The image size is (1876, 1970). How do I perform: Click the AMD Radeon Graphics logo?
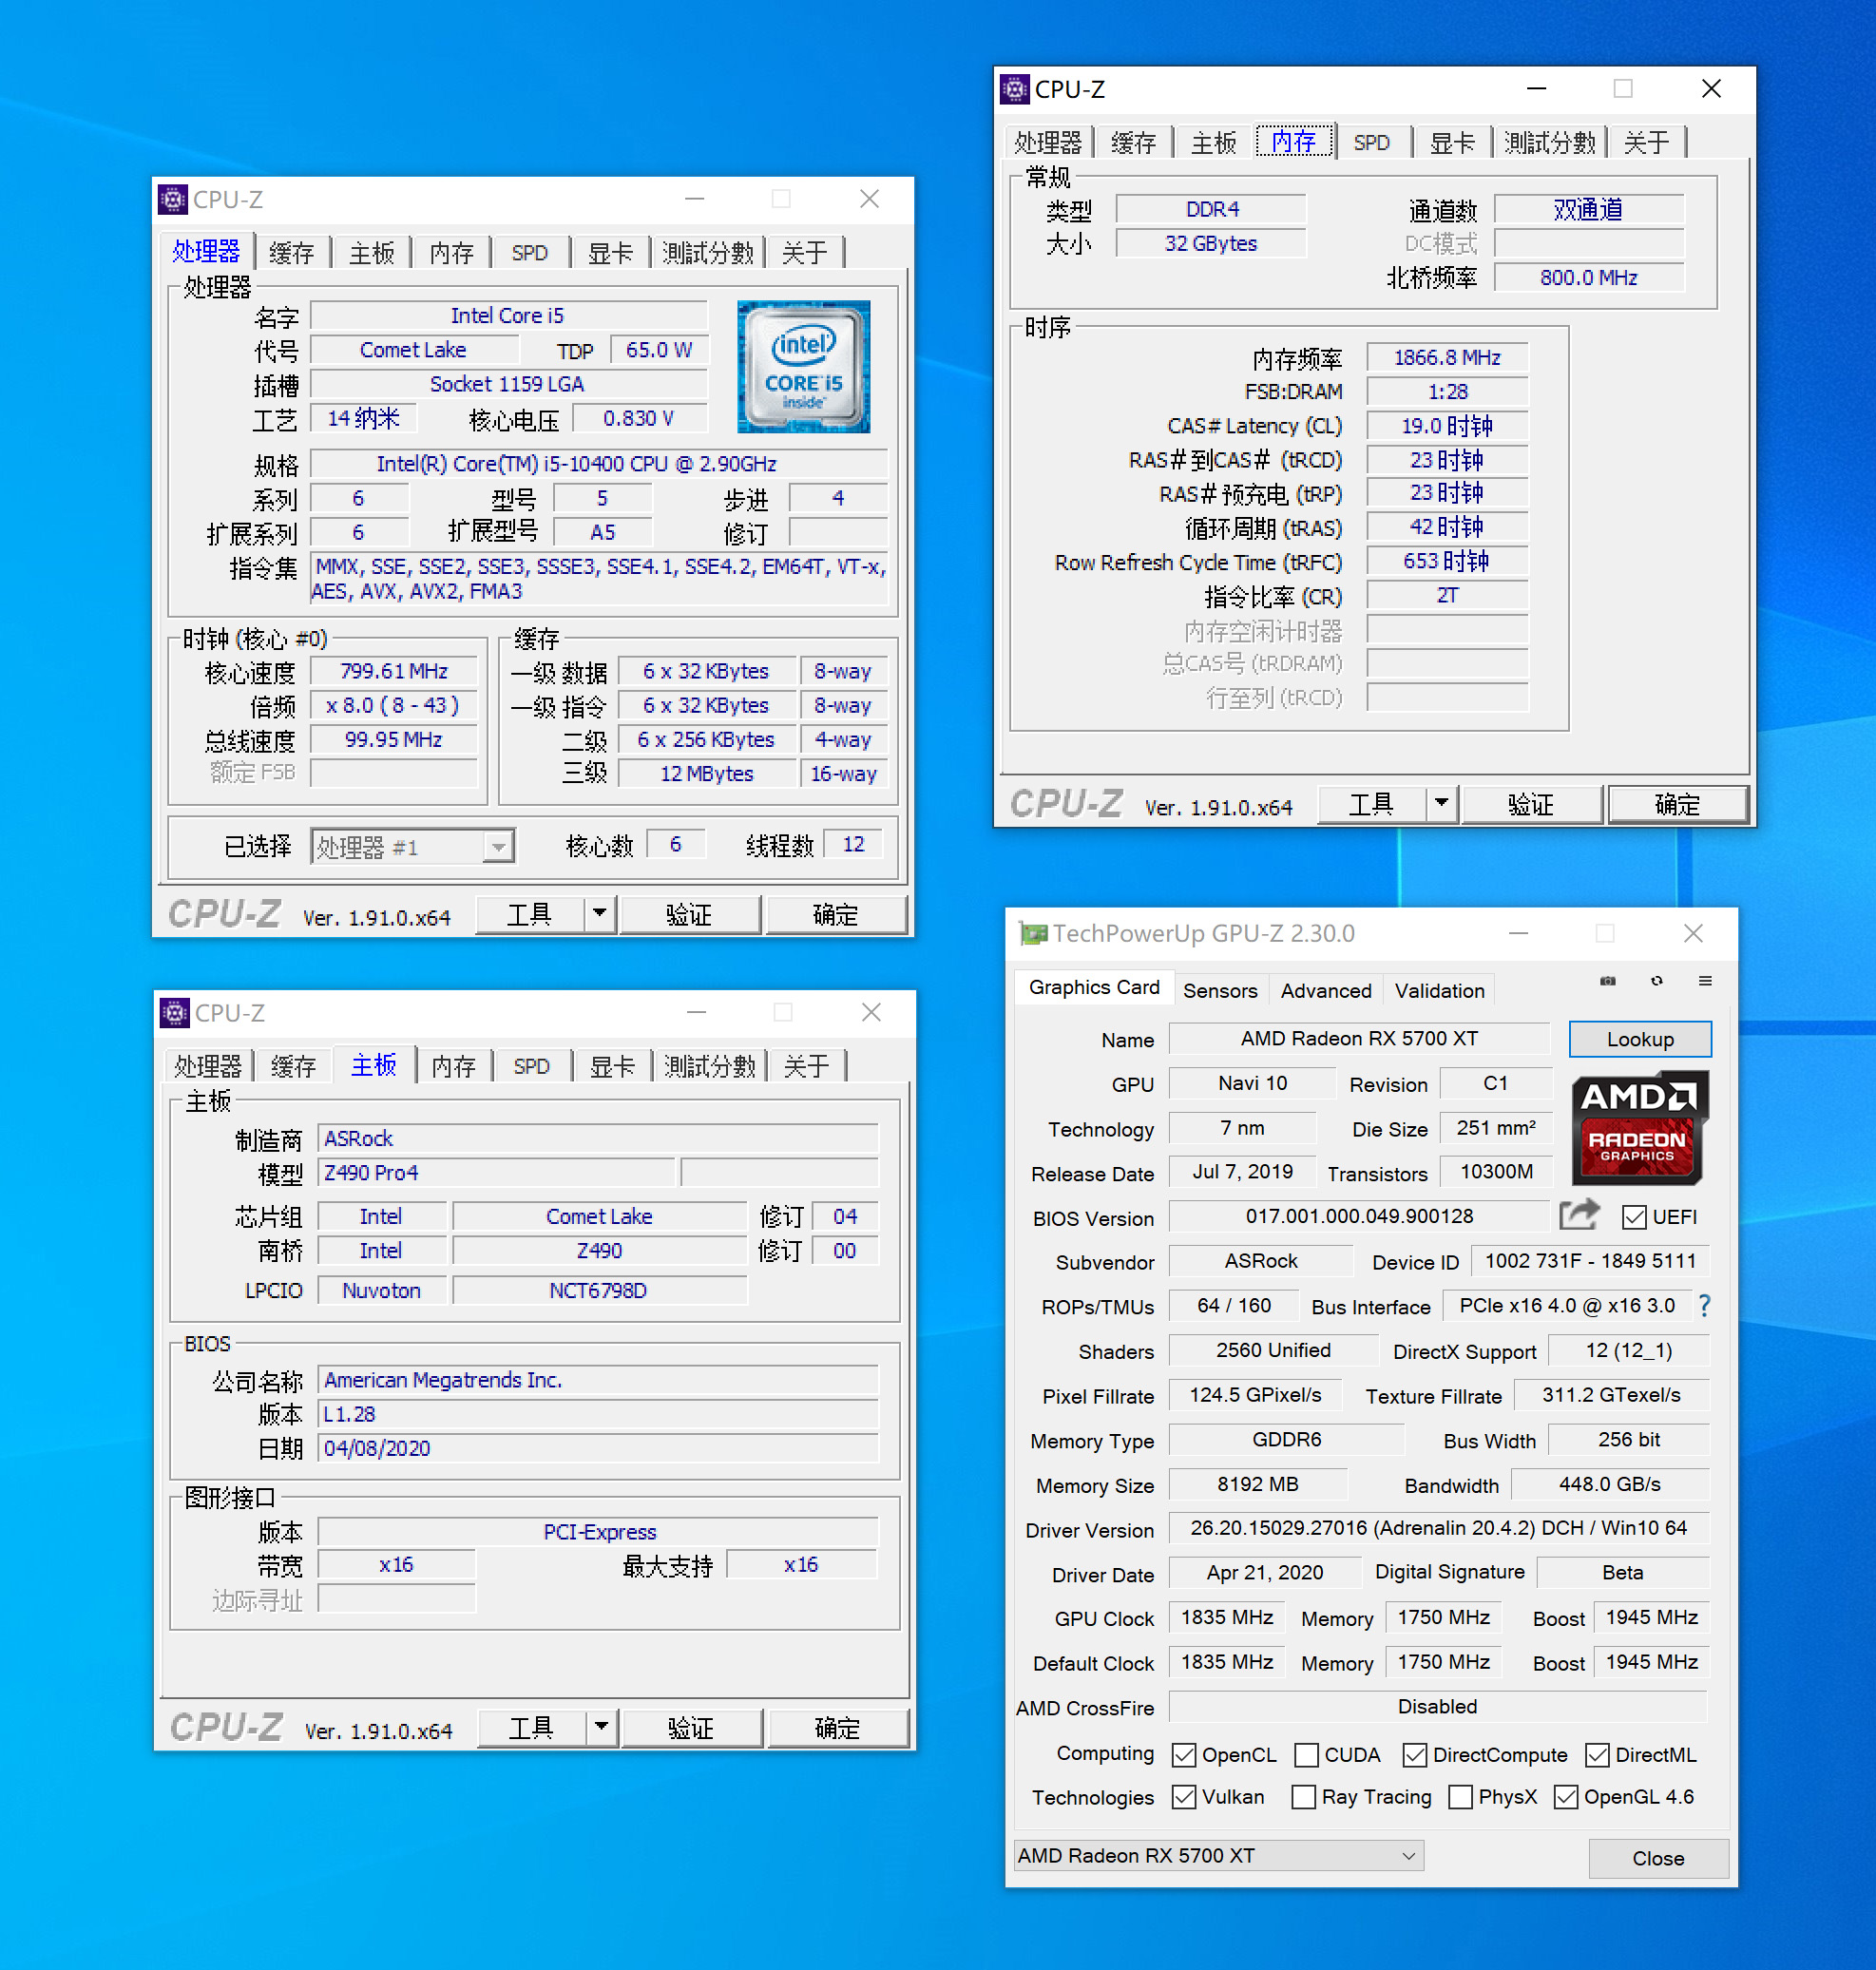tap(1639, 1128)
